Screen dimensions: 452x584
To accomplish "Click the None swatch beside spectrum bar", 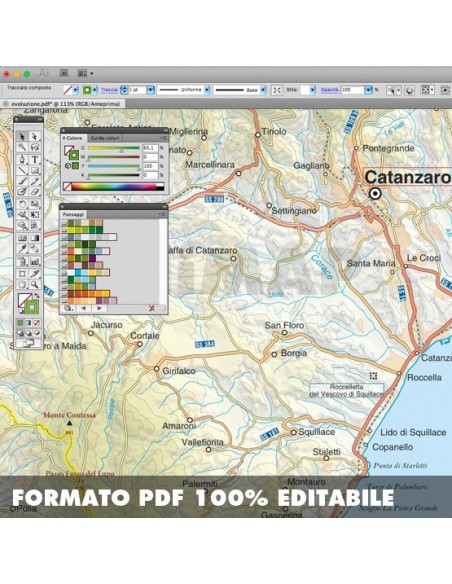I will 67,186.
